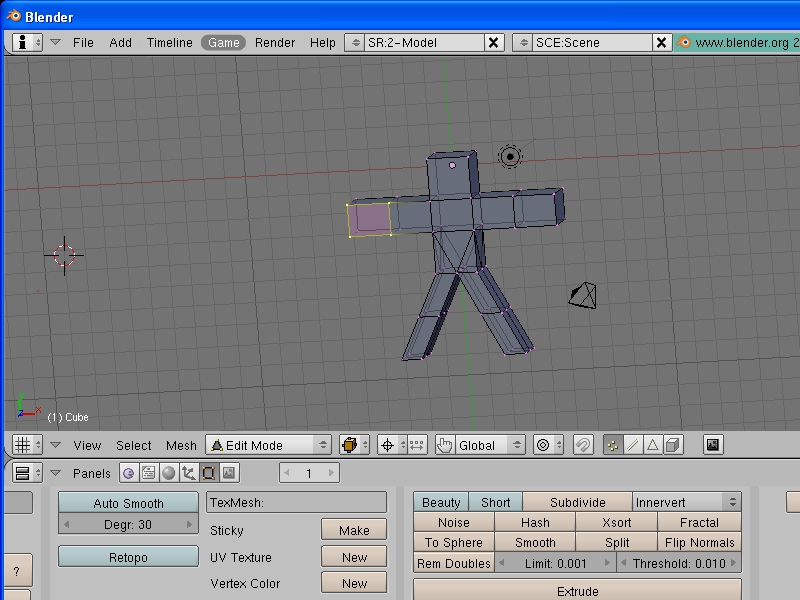Open the pivot point selector icon
The width and height of the screenshot is (800, 600).
pos(392,445)
